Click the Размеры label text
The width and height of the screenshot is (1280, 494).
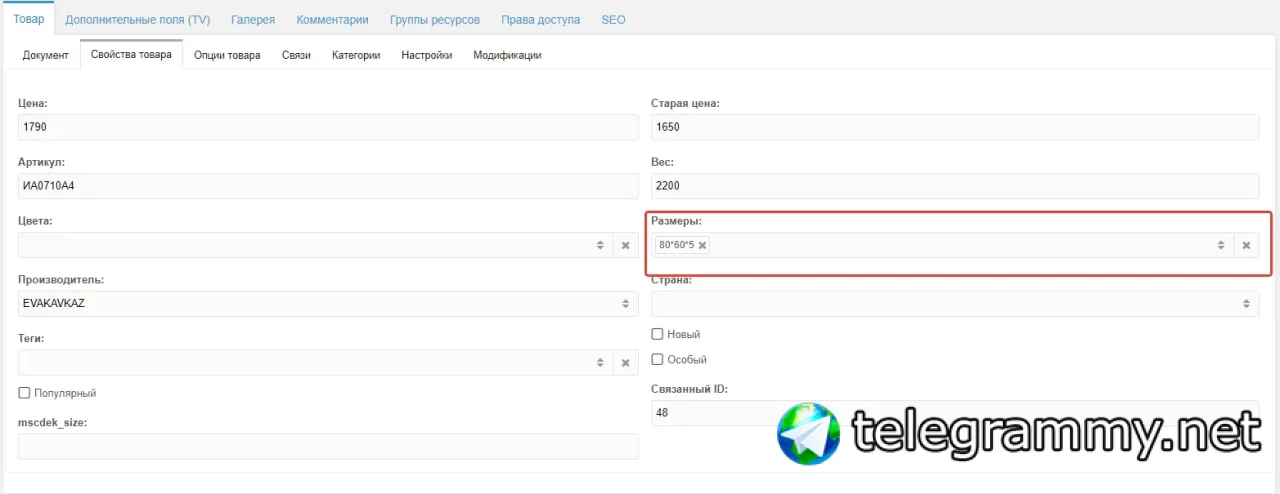click(x=678, y=220)
